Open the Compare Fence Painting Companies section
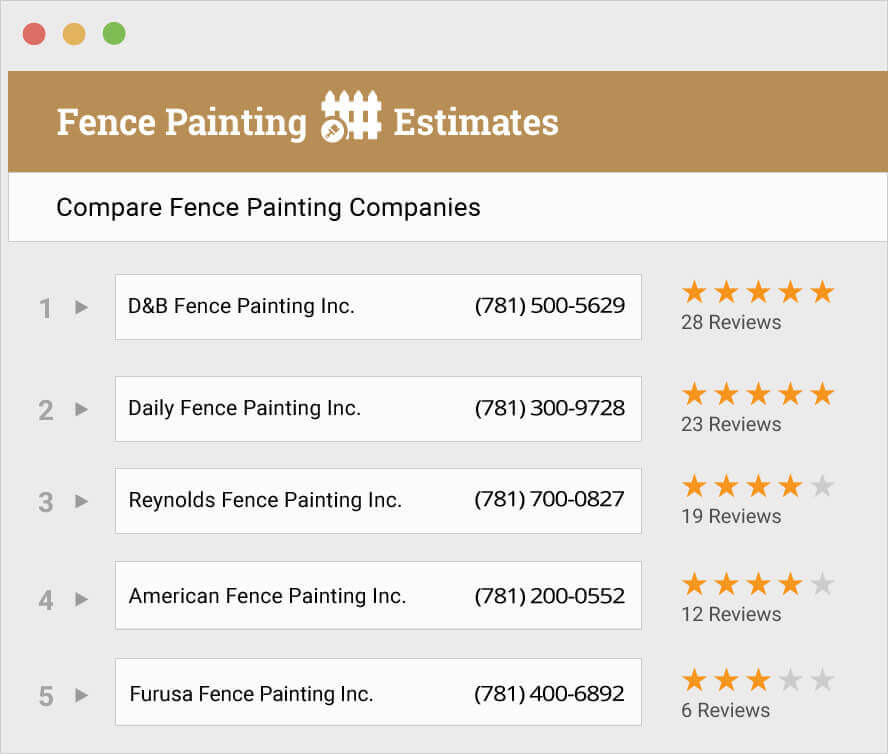Image resolution: width=888 pixels, height=754 pixels. [267, 207]
